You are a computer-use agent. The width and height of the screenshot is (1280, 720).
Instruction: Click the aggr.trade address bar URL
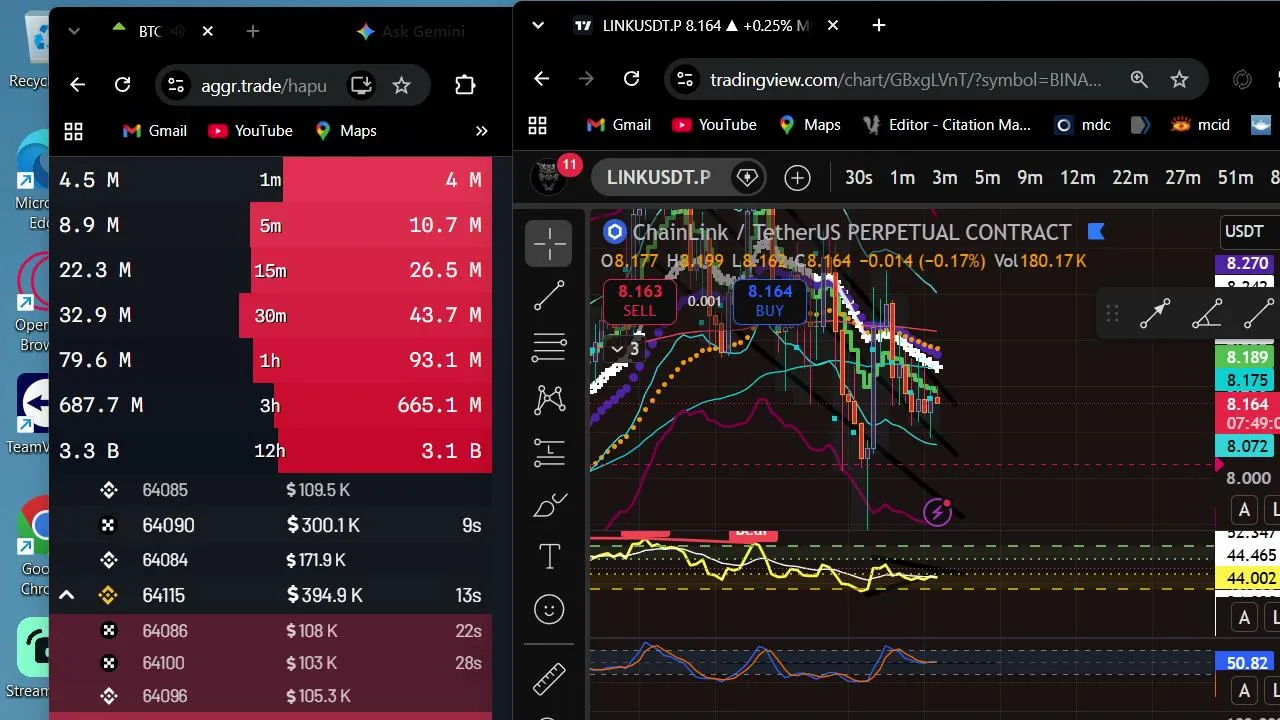(x=264, y=85)
